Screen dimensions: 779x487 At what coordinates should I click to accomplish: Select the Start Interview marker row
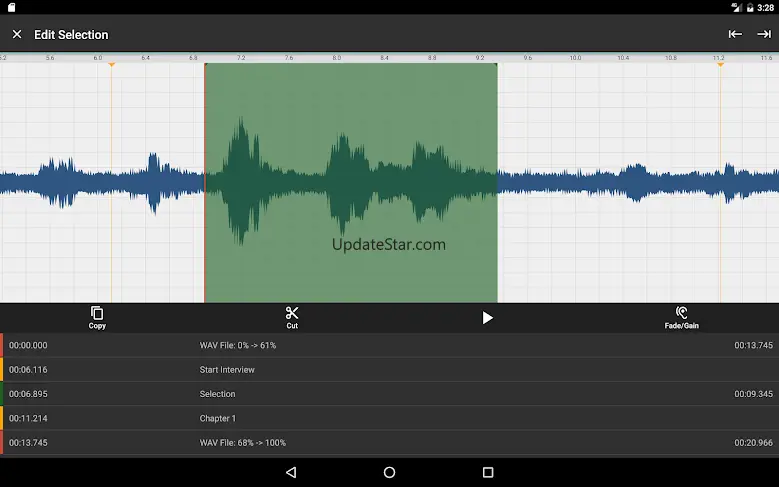(x=389, y=370)
